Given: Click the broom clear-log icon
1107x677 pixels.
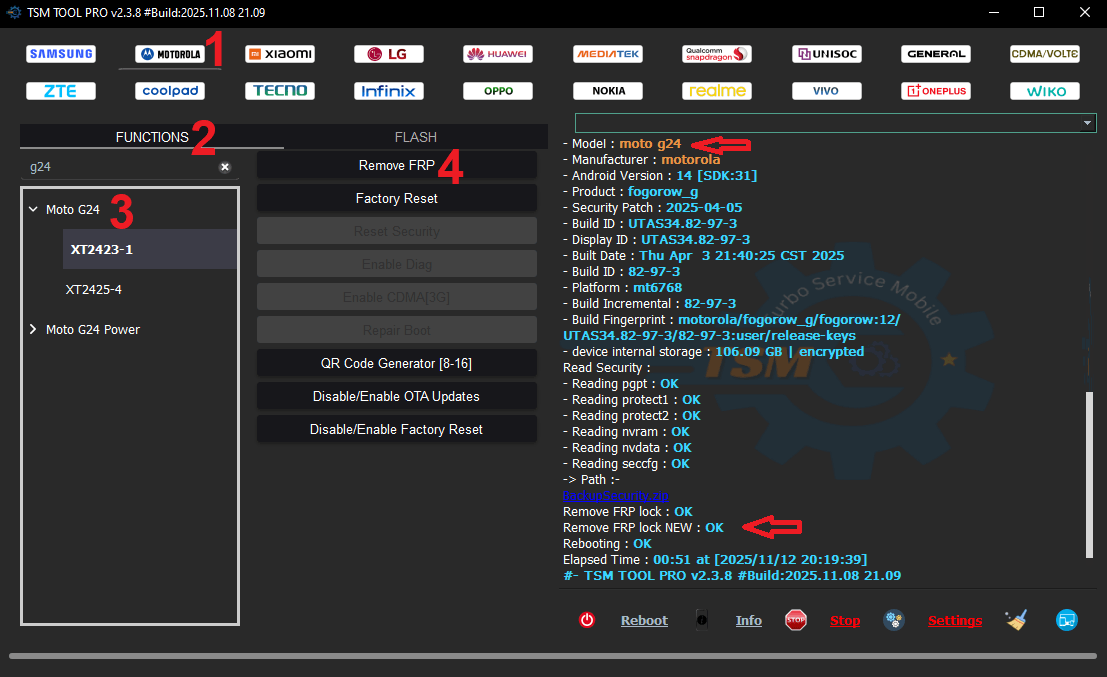Looking at the screenshot, I should point(1016,620).
